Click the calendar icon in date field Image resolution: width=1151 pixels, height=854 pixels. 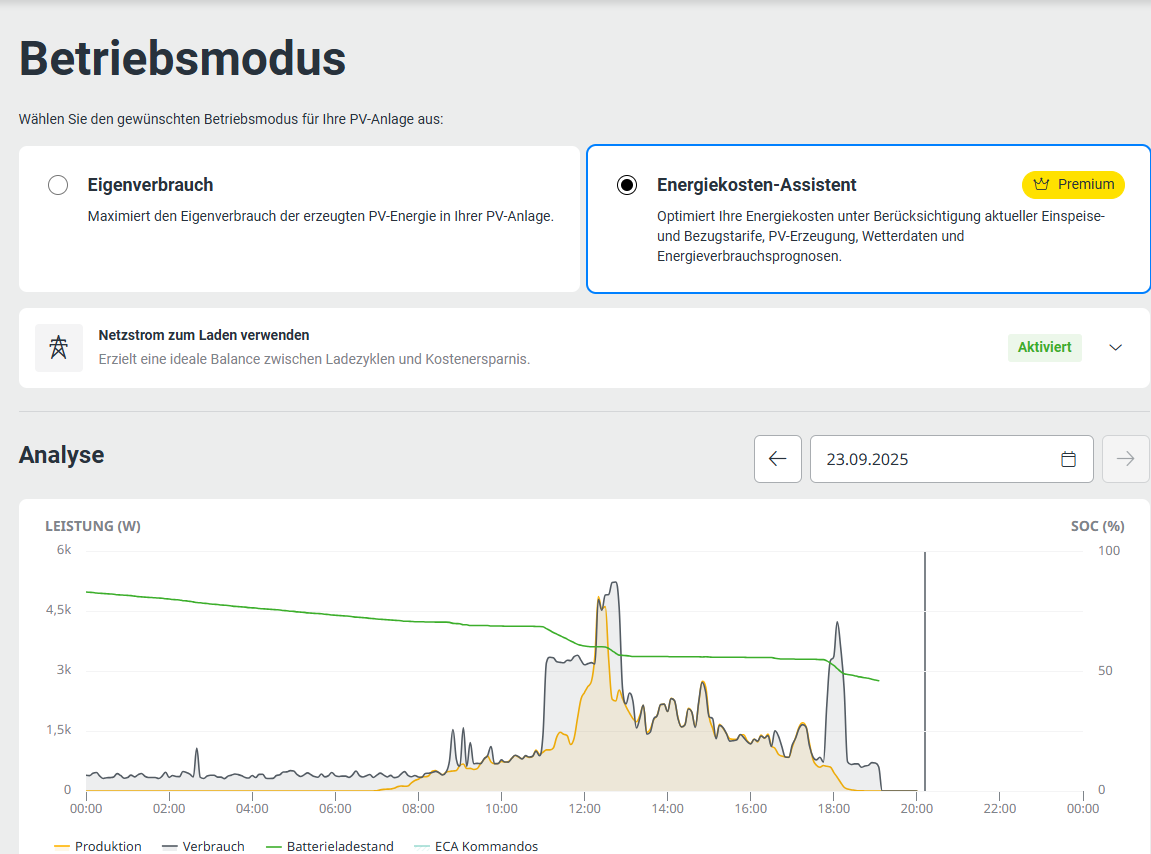[x=1068, y=459]
